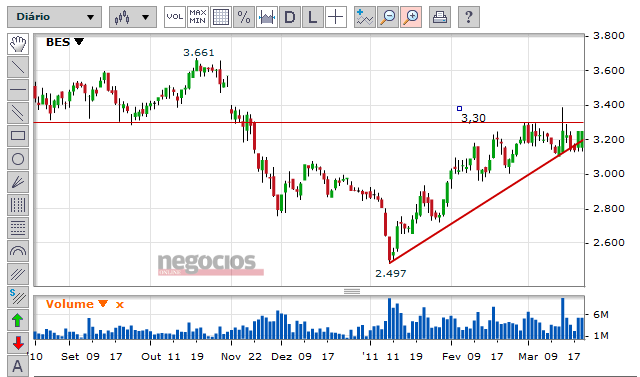Select the horizontal retracement lines tool
This screenshot has width=640, height=377.
point(18,228)
